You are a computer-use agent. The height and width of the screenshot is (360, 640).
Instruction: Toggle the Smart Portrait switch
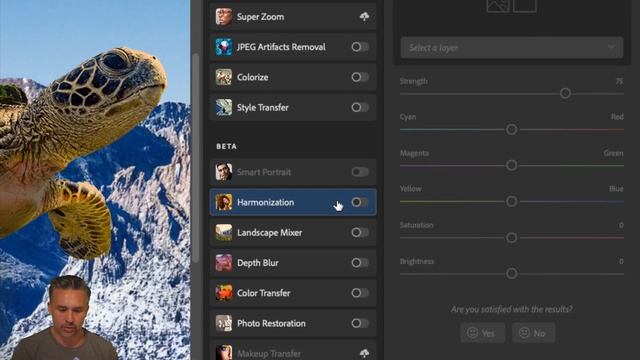(x=360, y=172)
